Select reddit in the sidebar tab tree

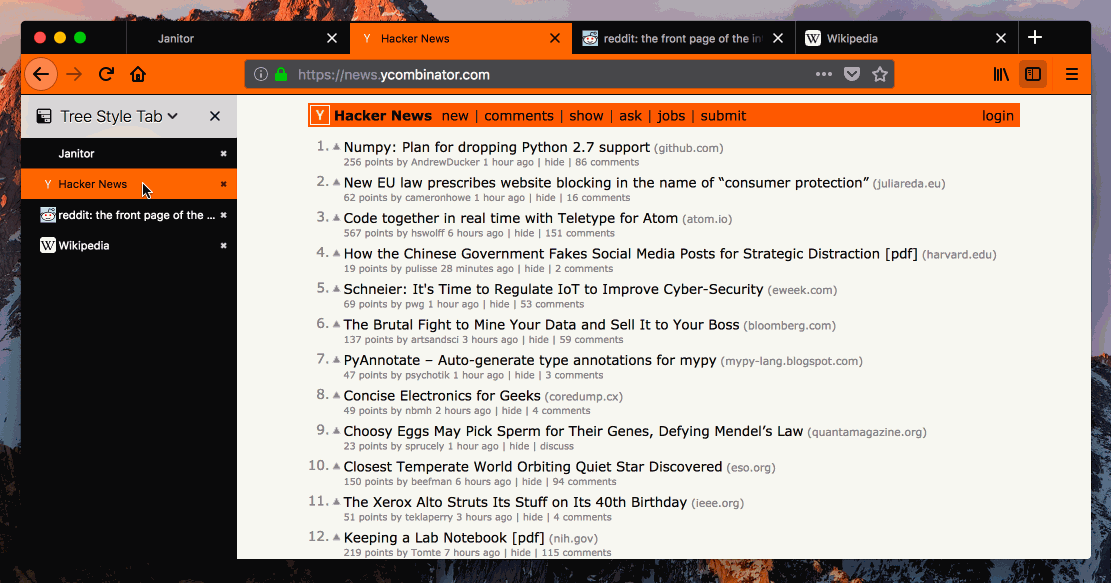point(129,215)
